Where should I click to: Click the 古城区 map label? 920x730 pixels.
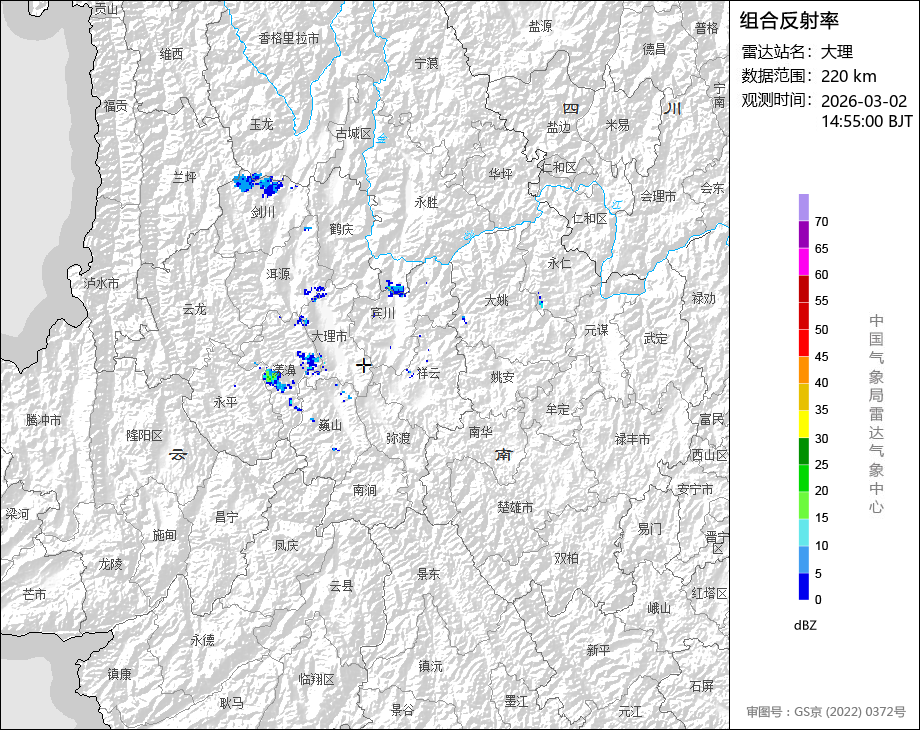tap(354, 134)
